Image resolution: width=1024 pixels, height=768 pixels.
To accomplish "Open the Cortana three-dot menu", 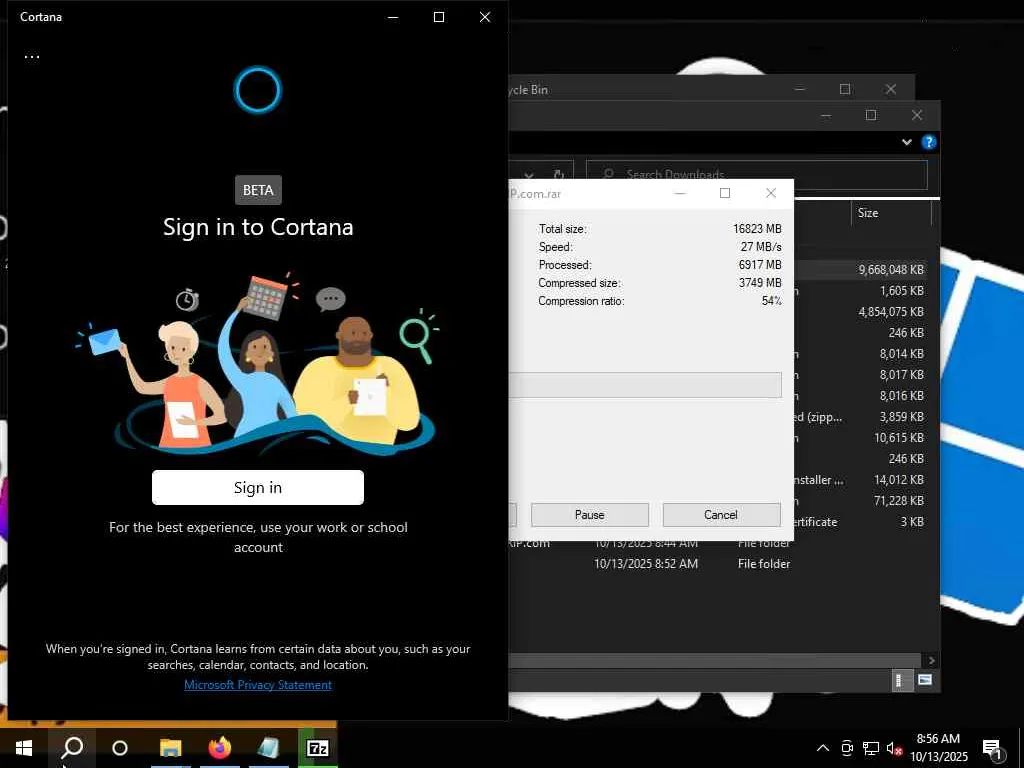I will point(32,57).
